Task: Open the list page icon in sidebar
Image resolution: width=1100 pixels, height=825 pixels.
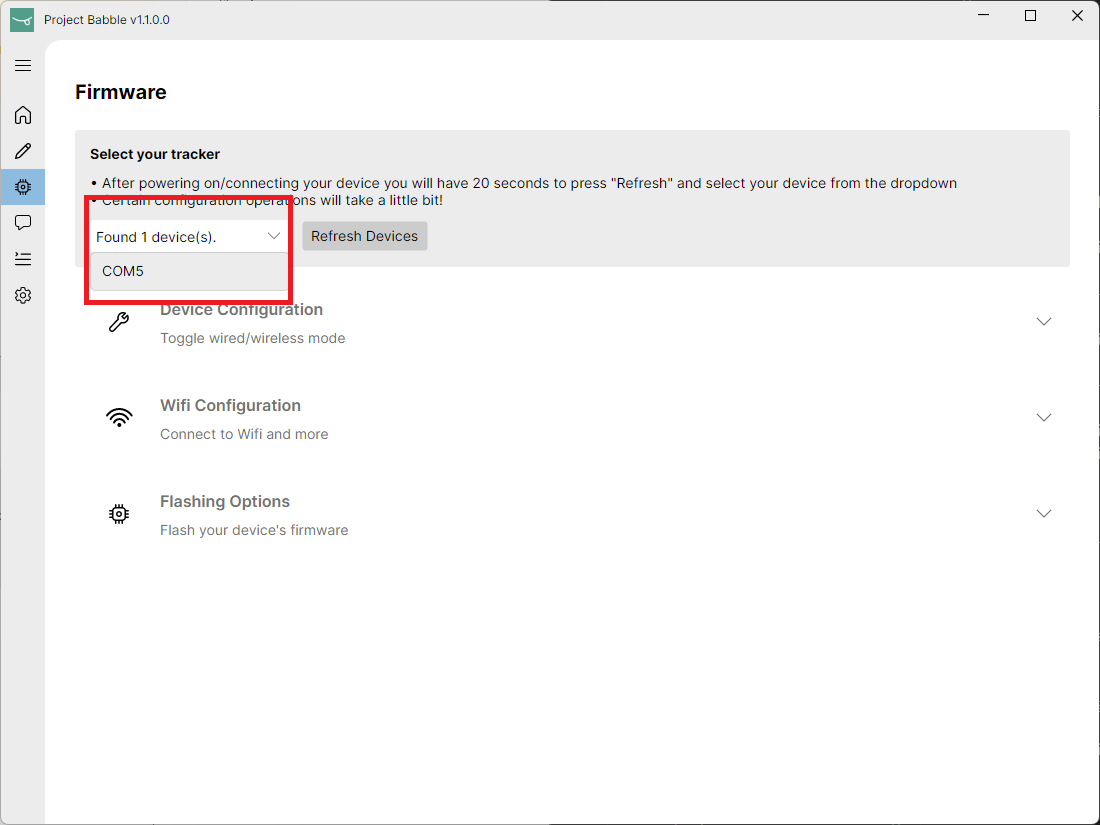Action: coord(22,259)
